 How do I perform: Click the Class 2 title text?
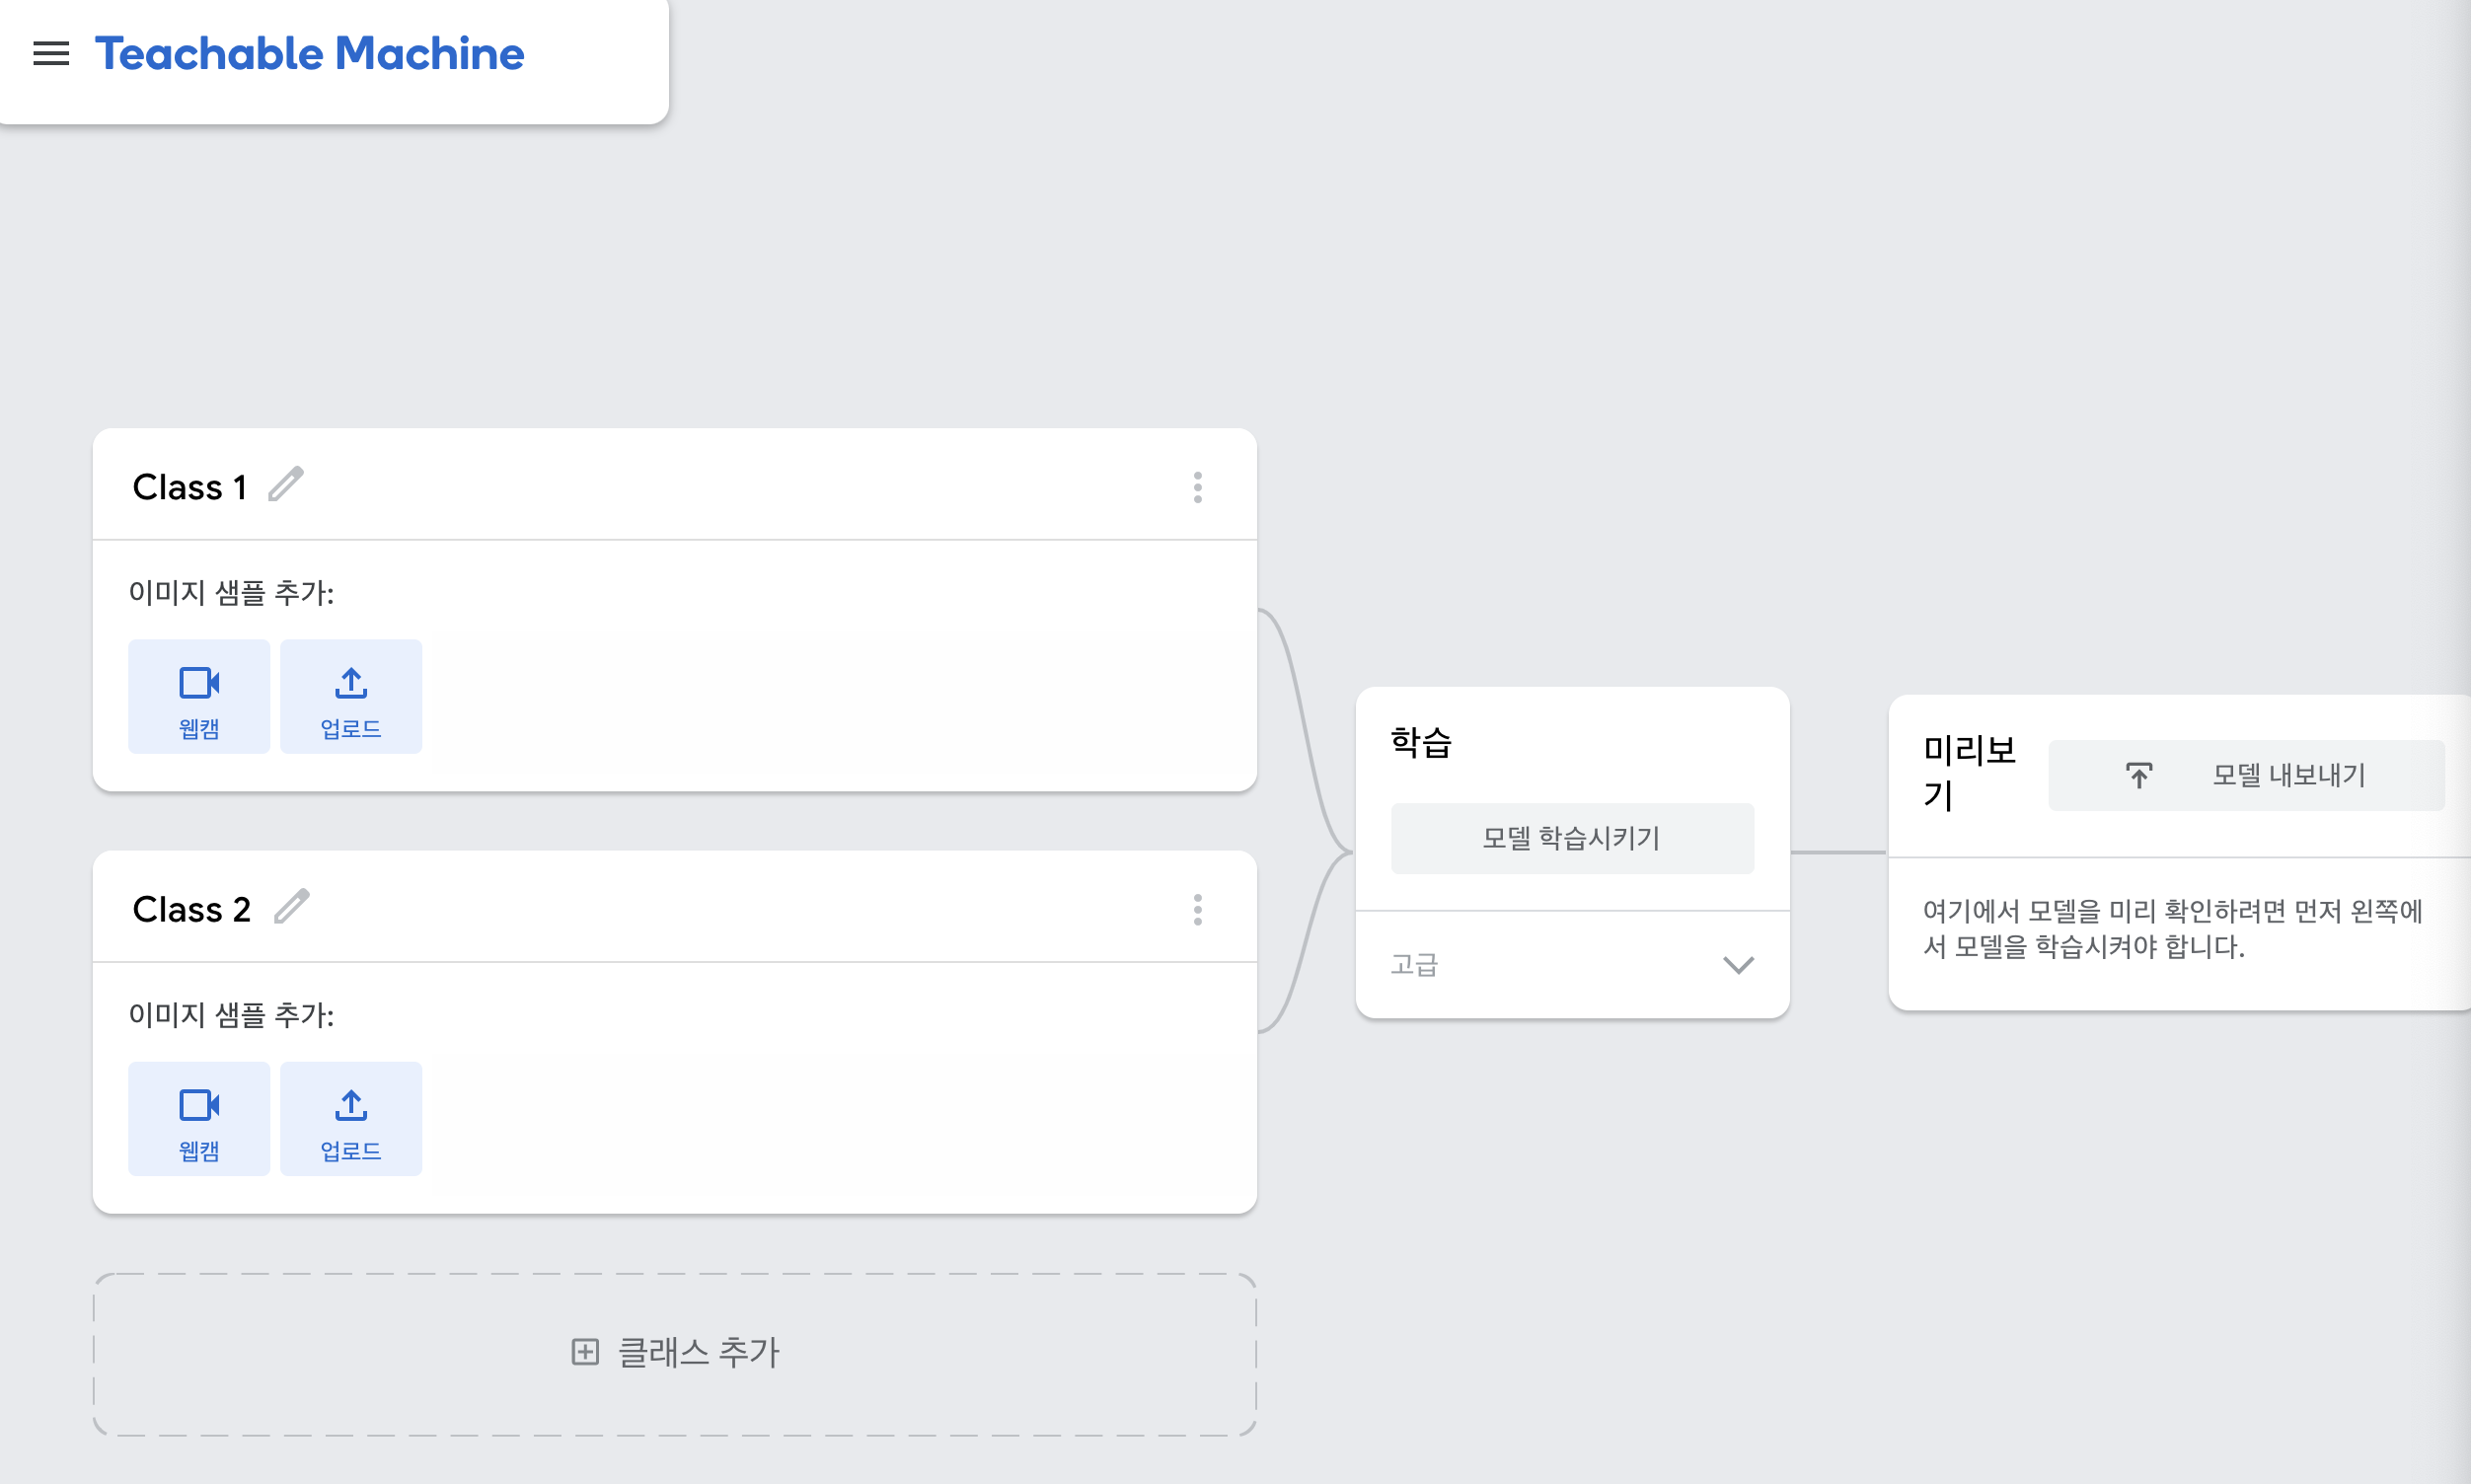192,909
